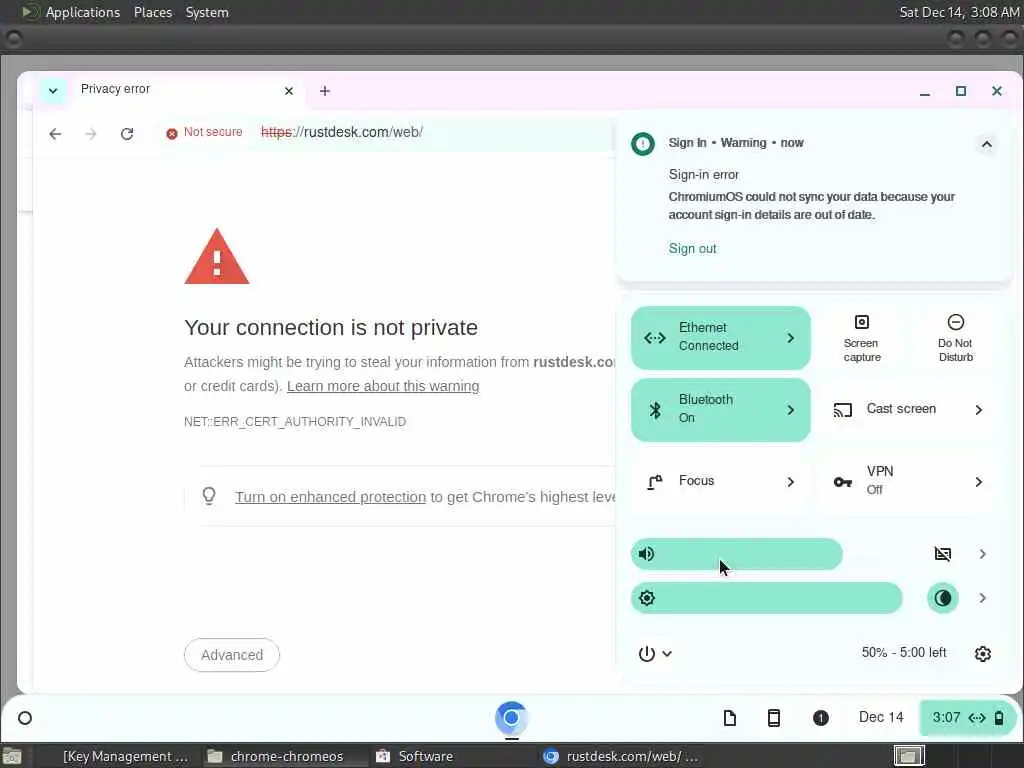
Task: Toggle Do Not Disturb
Action: point(955,338)
